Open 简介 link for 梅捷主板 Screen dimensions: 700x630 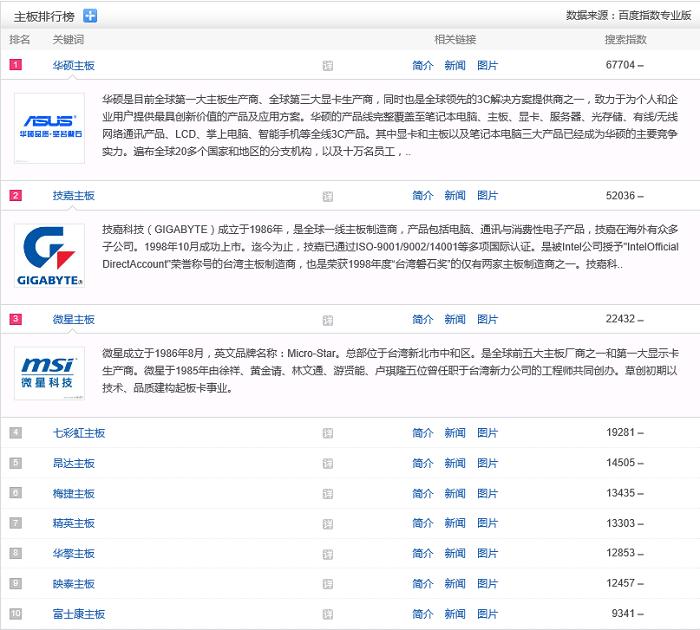pyautogui.click(x=423, y=493)
